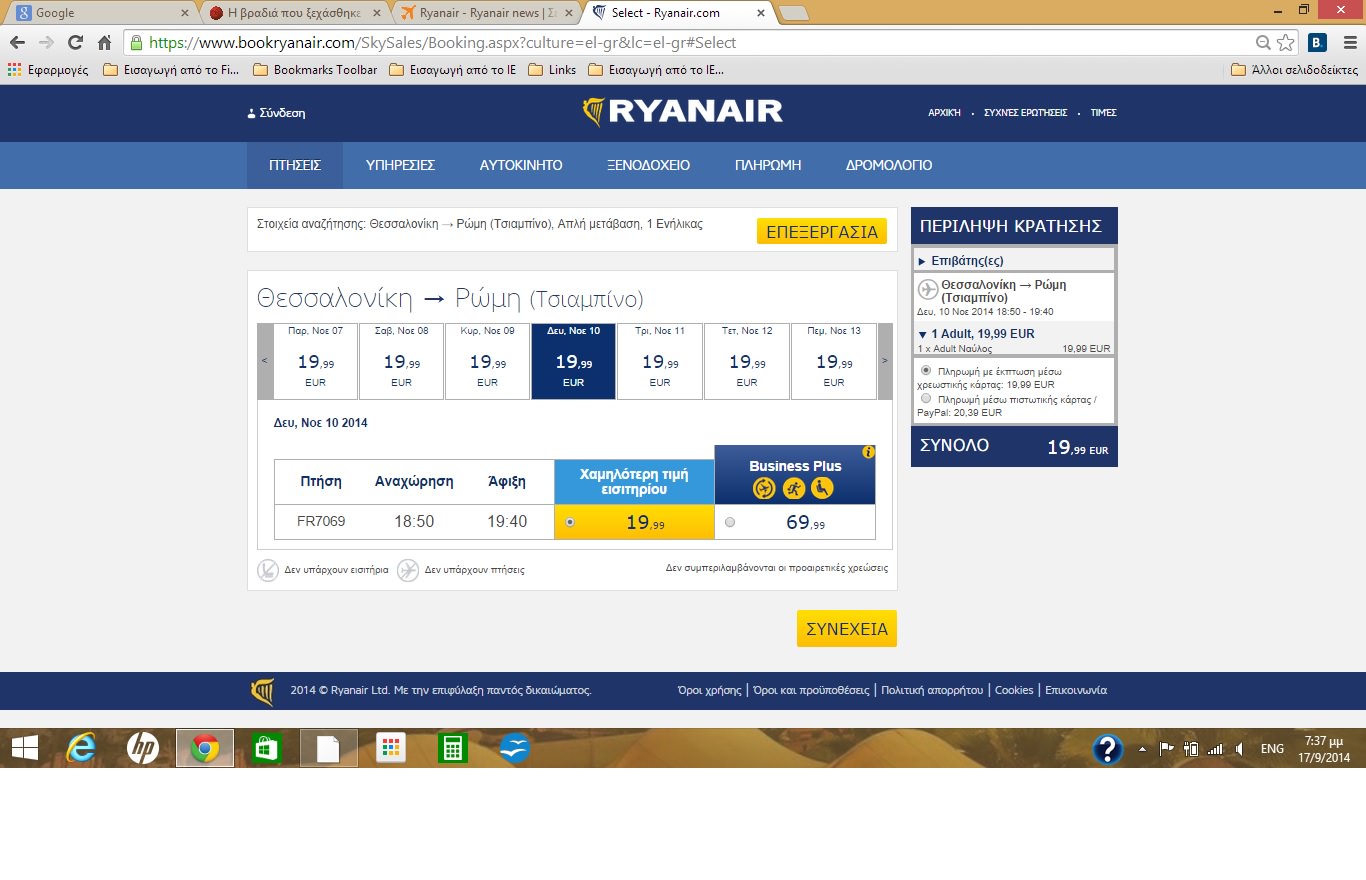Open the browser Home icon
This screenshot has height=880, width=1366.
pos(104,43)
